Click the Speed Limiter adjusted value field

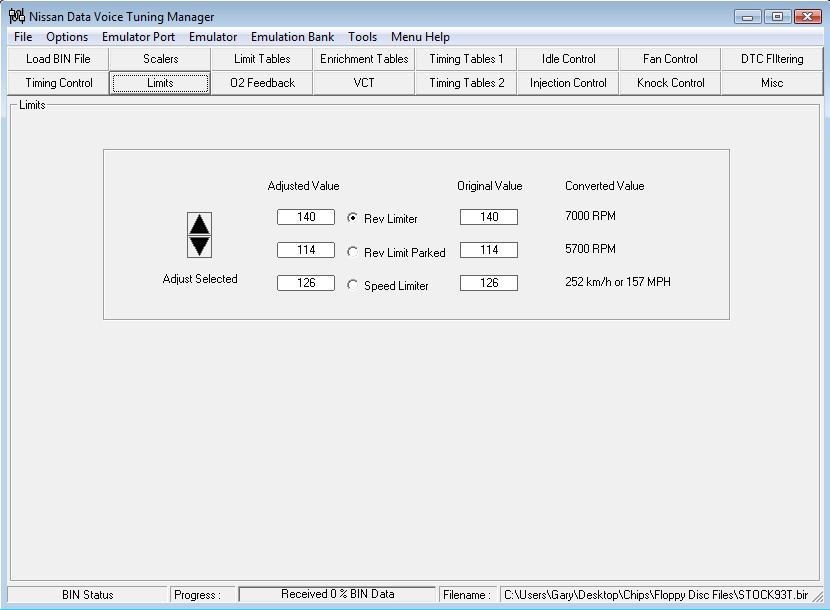305,283
